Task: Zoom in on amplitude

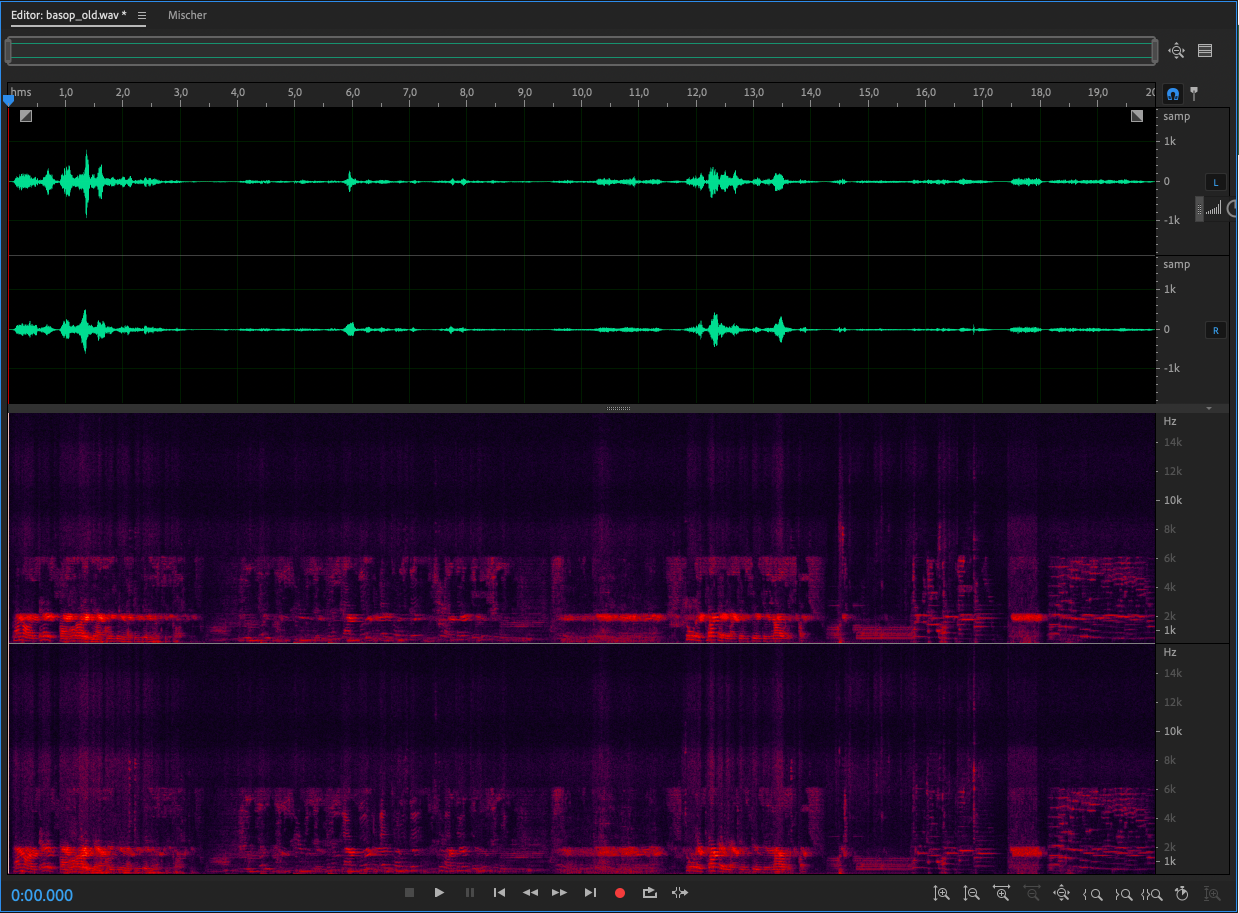Action: (941, 894)
